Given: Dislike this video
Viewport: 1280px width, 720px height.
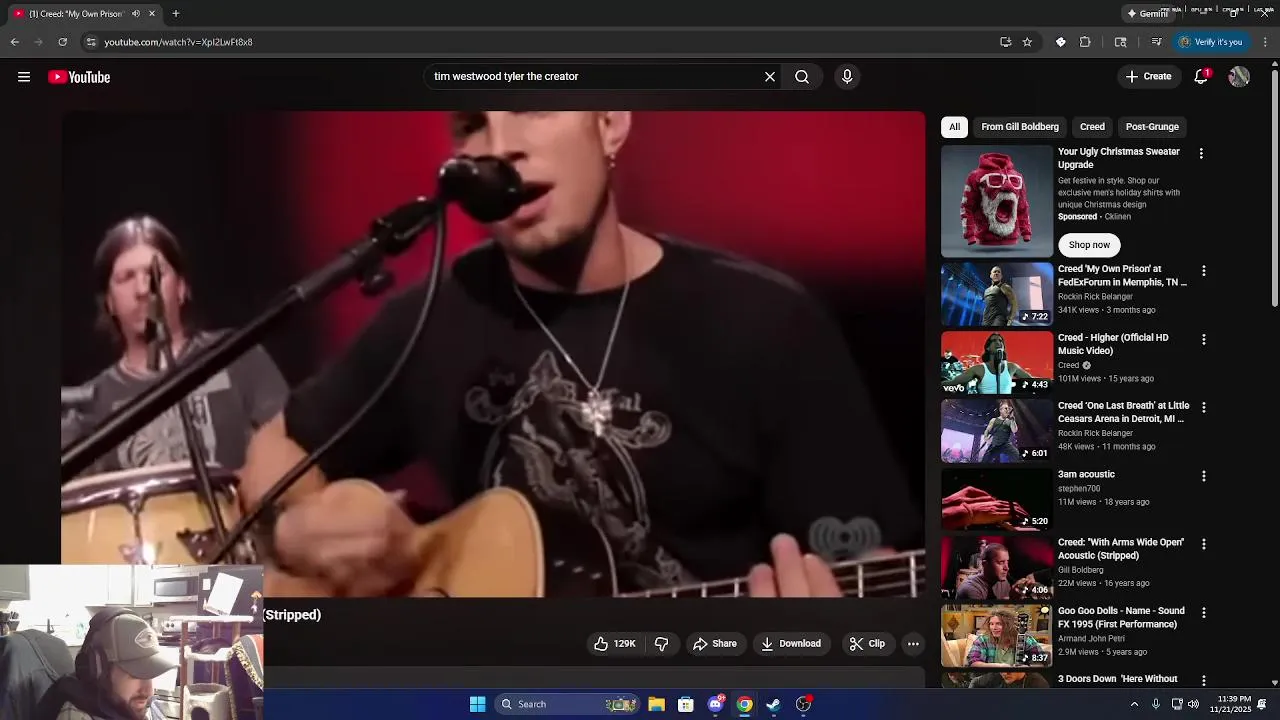Looking at the screenshot, I should (661, 644).
